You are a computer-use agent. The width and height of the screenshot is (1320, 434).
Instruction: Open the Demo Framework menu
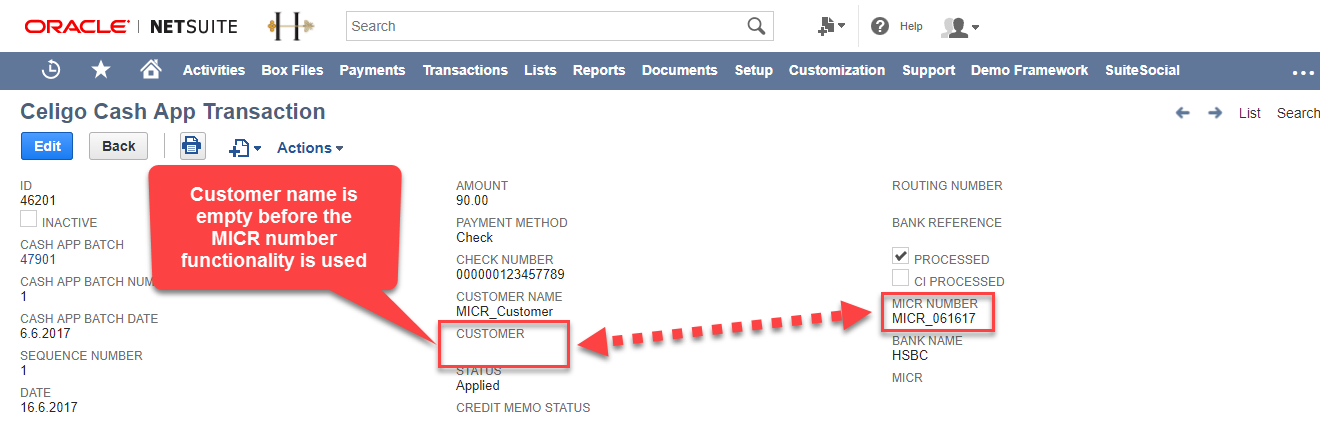tap(1029, 70)
